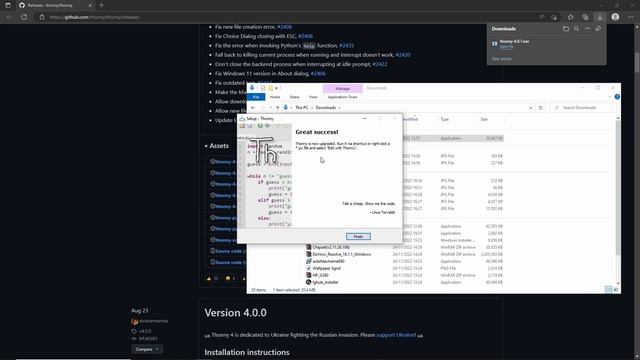The height and width of the screenshot is (360, 640).
Task: Open the browser Settings and more menu
Action: click(631, 17)
